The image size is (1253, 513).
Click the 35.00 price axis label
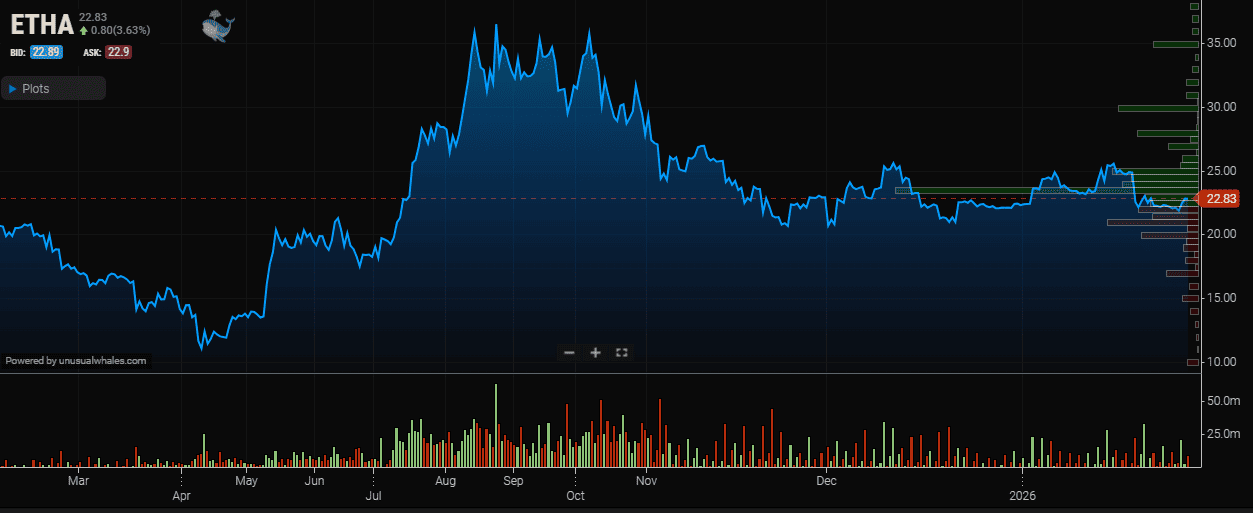(1222, 43)
